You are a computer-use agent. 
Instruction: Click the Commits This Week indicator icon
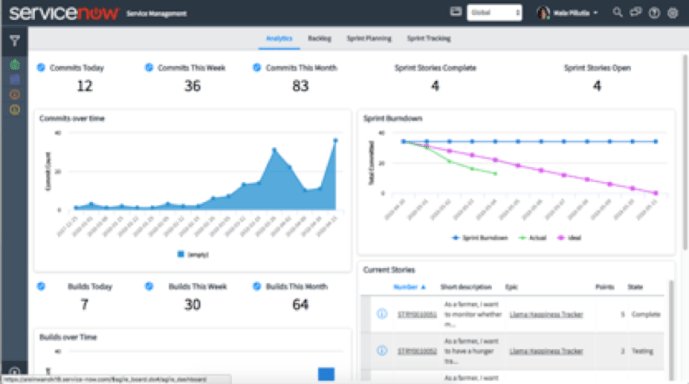(149, 68)
